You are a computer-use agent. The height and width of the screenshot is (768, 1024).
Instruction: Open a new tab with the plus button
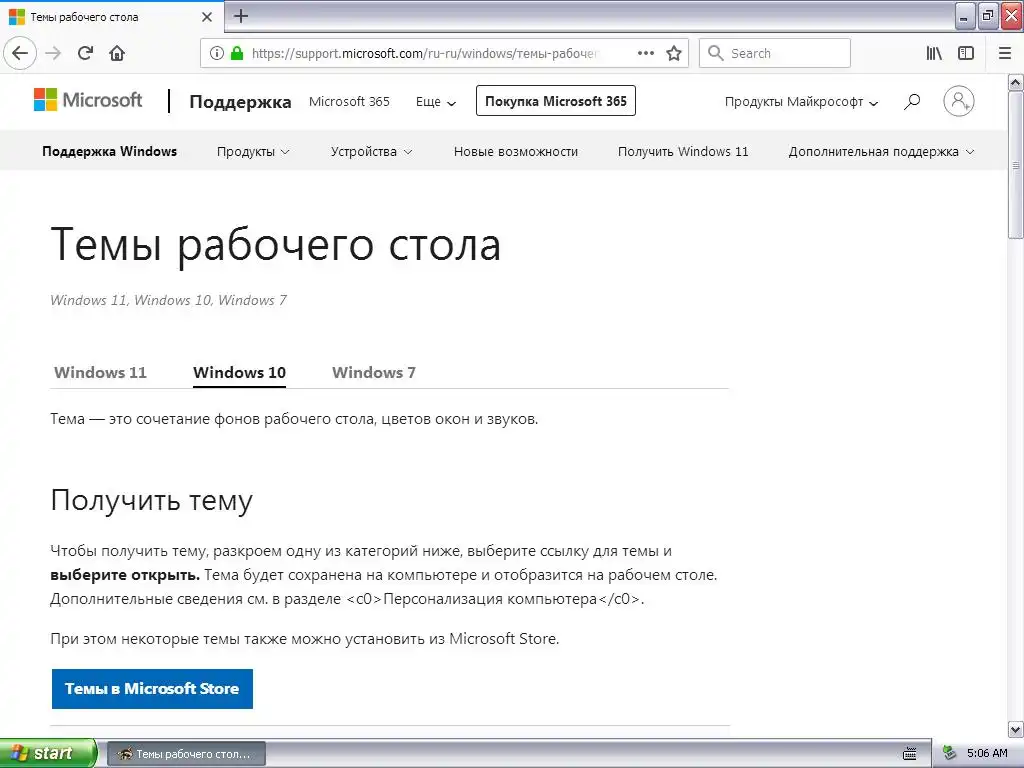241,16
